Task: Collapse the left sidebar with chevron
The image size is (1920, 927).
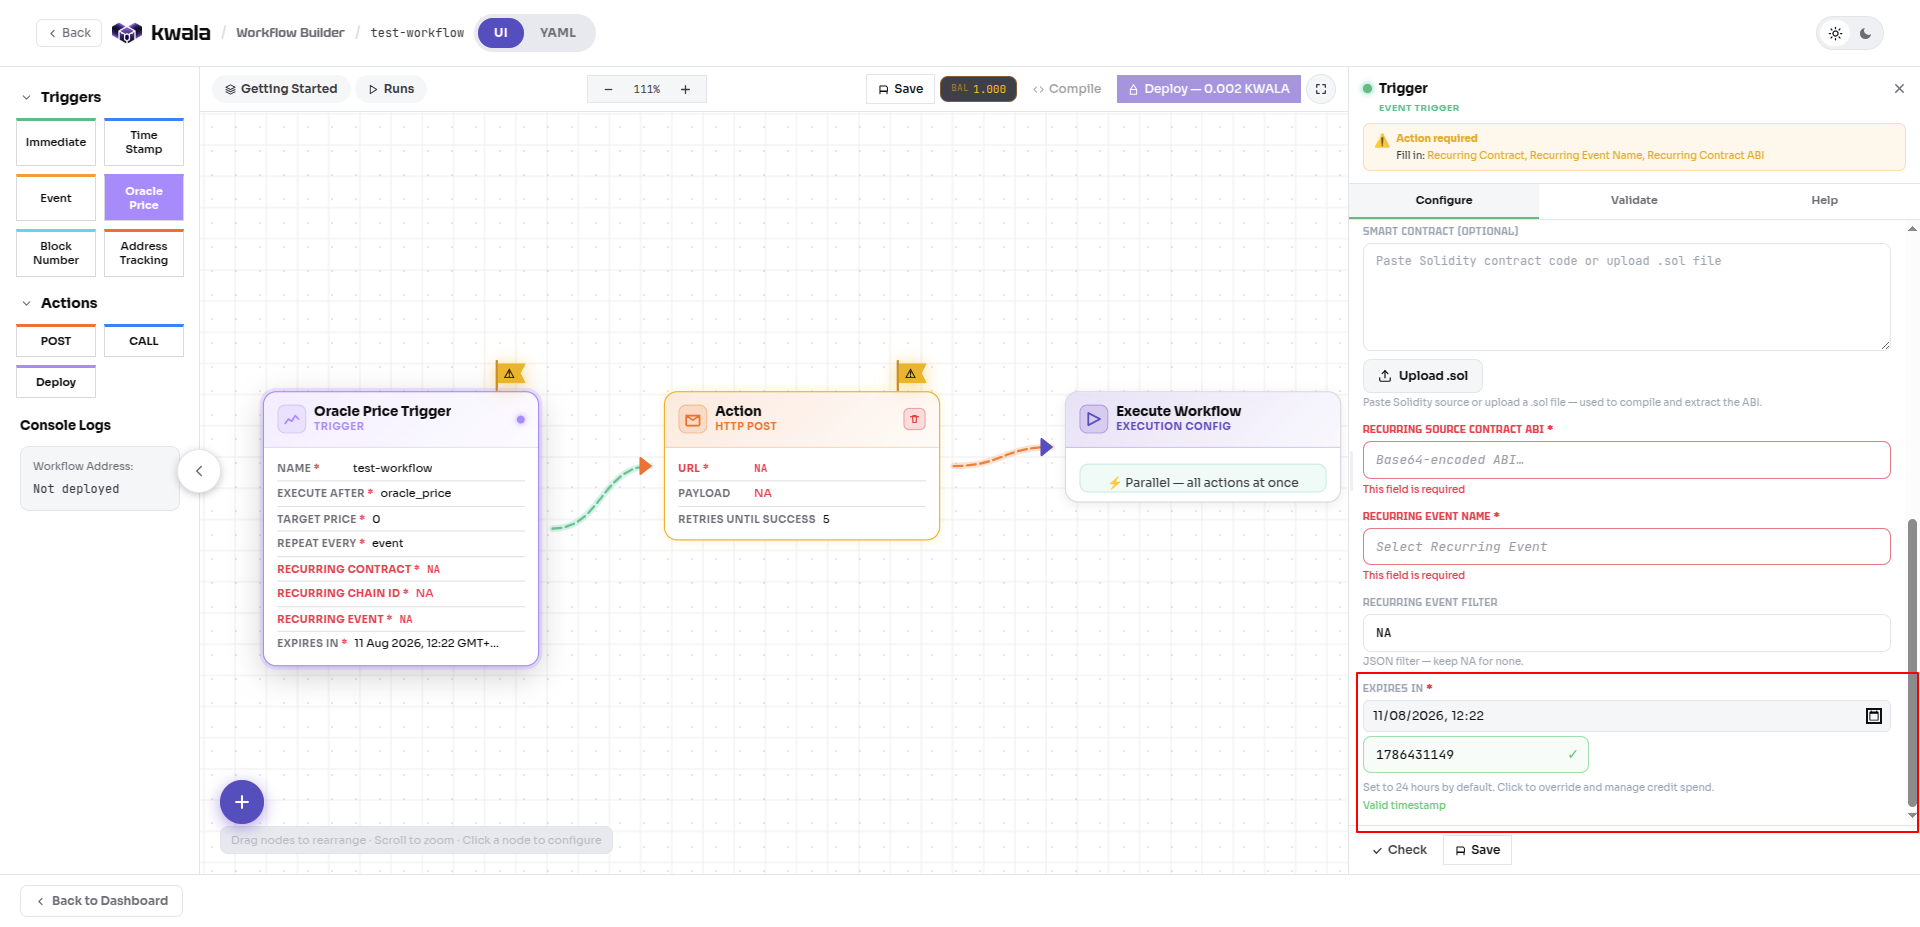Action: 199,471
